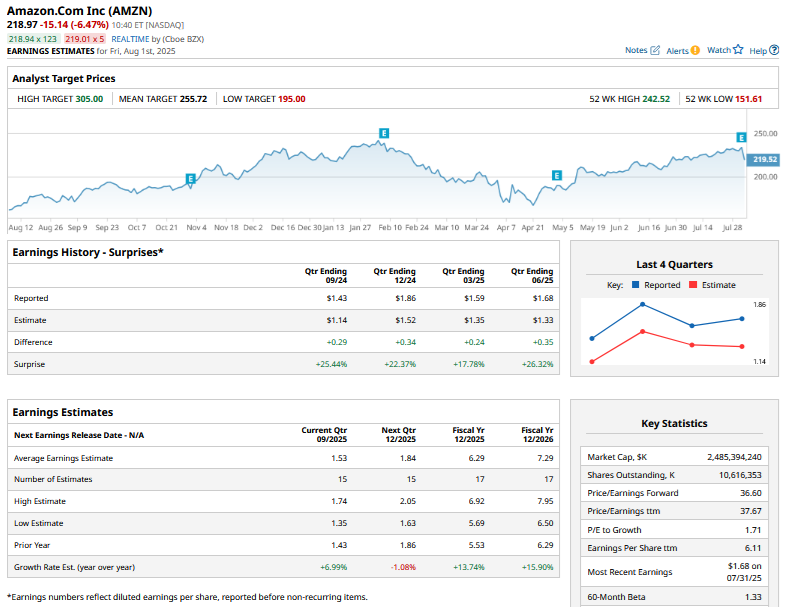Click the difference value +0.24
Viewport: 787px width, 607px height.
(x=474, y=342)
